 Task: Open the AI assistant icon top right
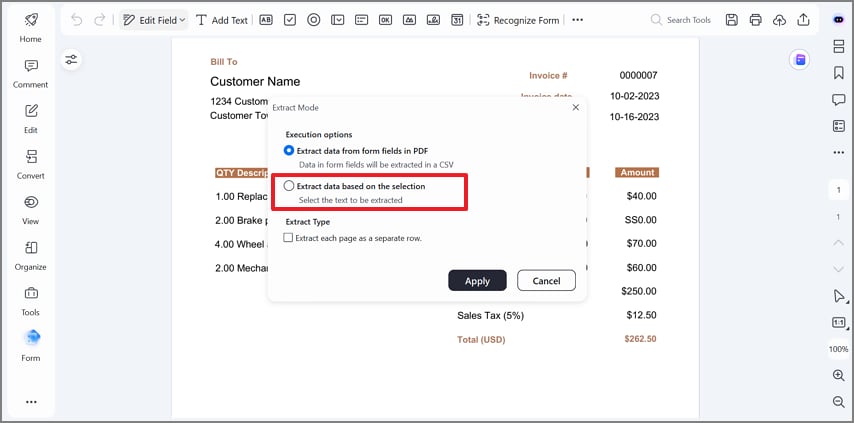tap(838, 20)
